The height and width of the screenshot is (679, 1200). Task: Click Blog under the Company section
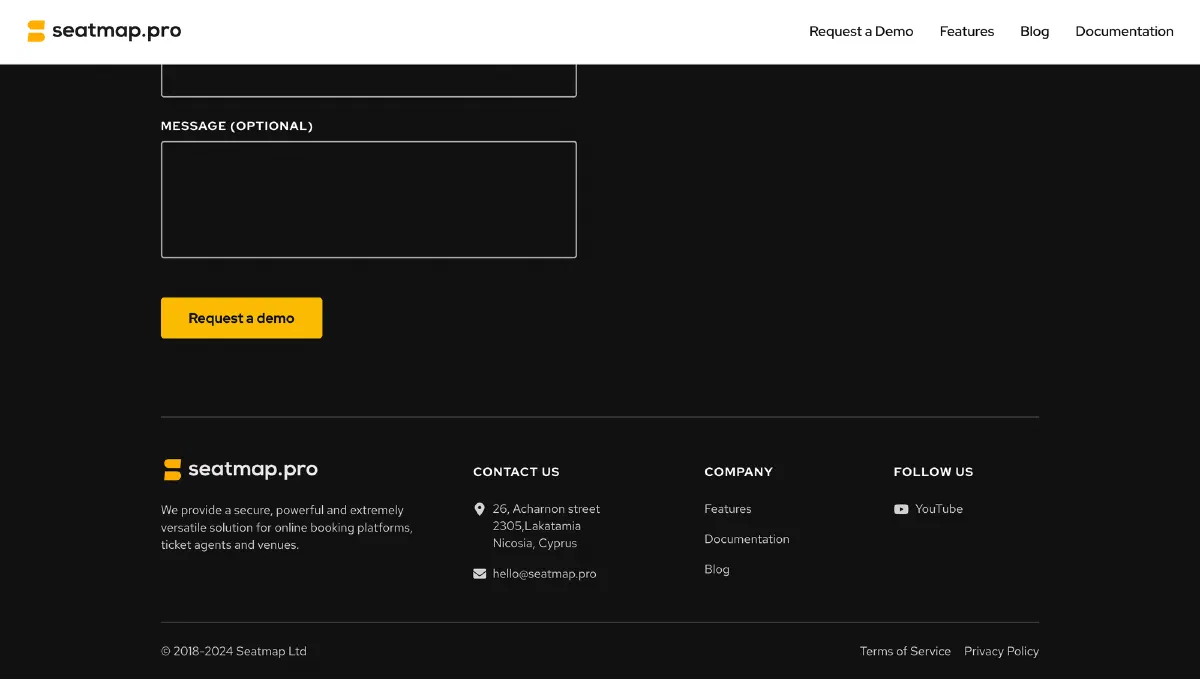pyautogui.click(x=717, y=569)
